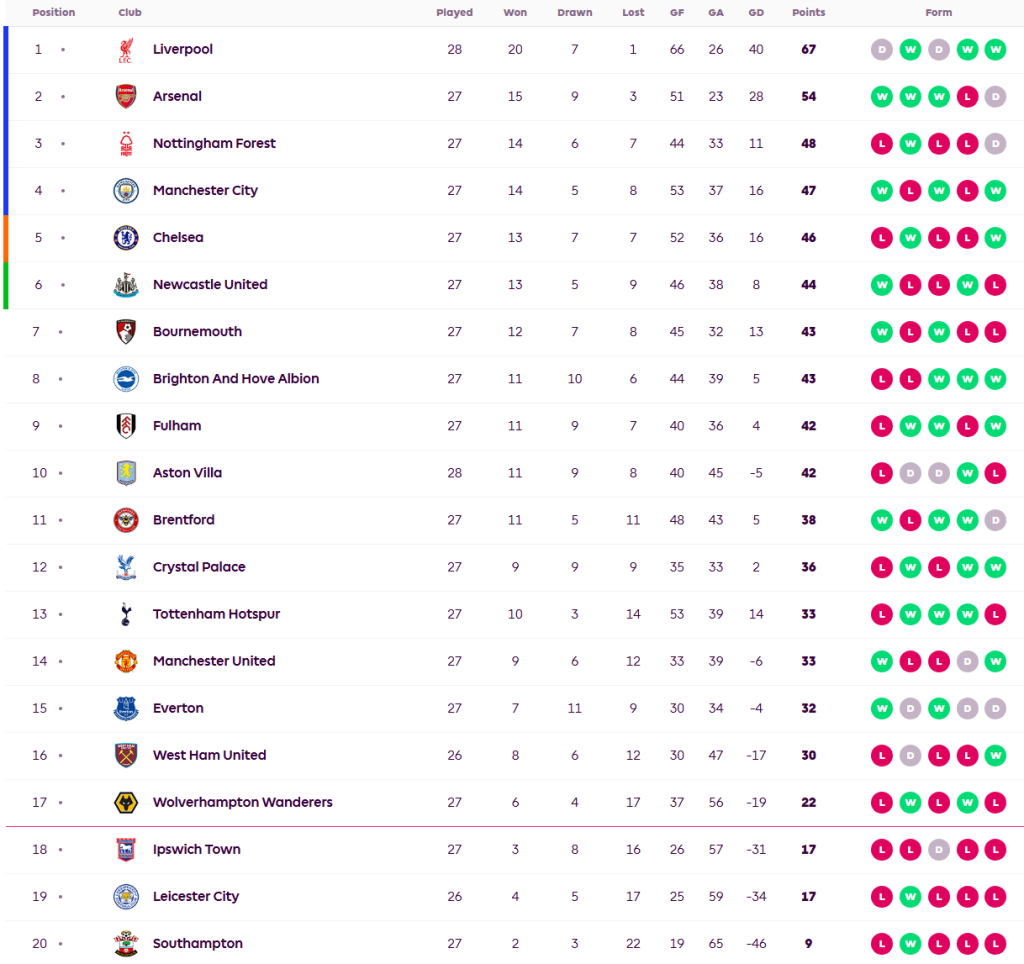Click the Club column header
The image size is (1024, 964).
(x=130, y=13)
